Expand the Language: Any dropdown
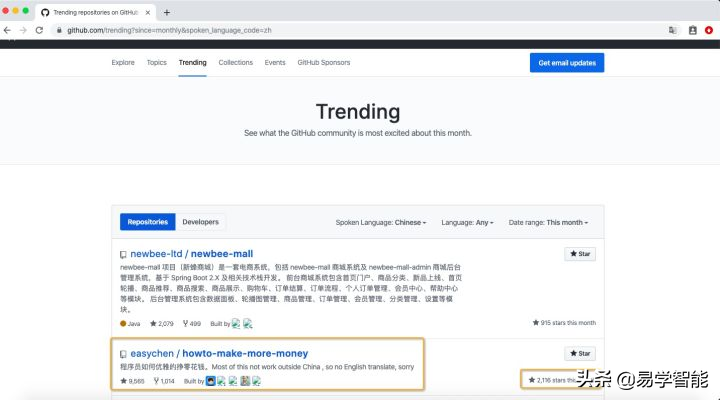The width and height of the screenshot is (720, 400). click(x=467, y=222)
